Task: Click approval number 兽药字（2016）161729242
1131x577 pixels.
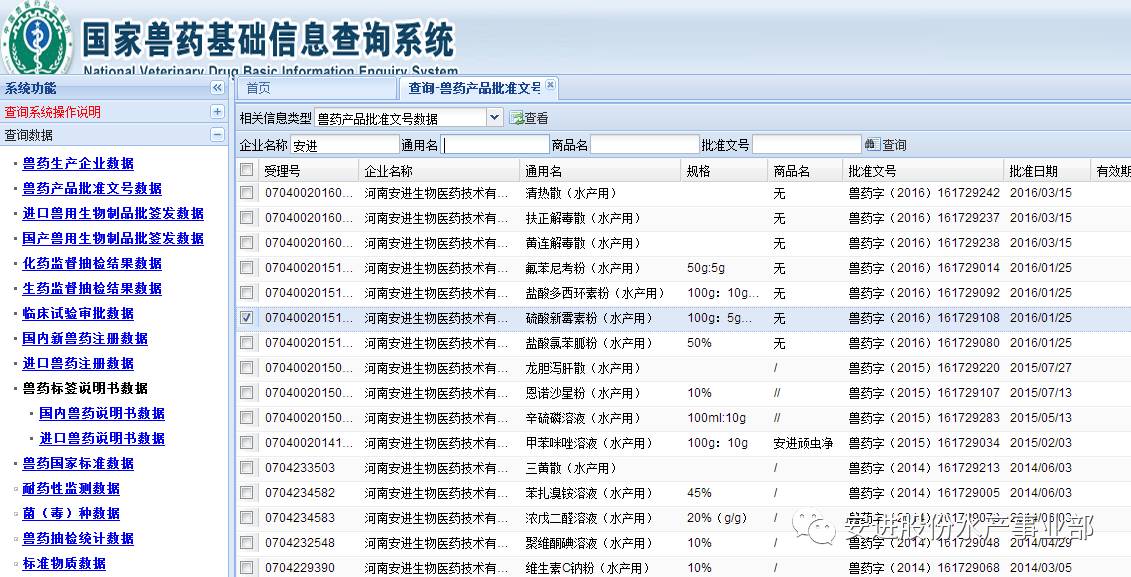Action: [x=924, y=193]
